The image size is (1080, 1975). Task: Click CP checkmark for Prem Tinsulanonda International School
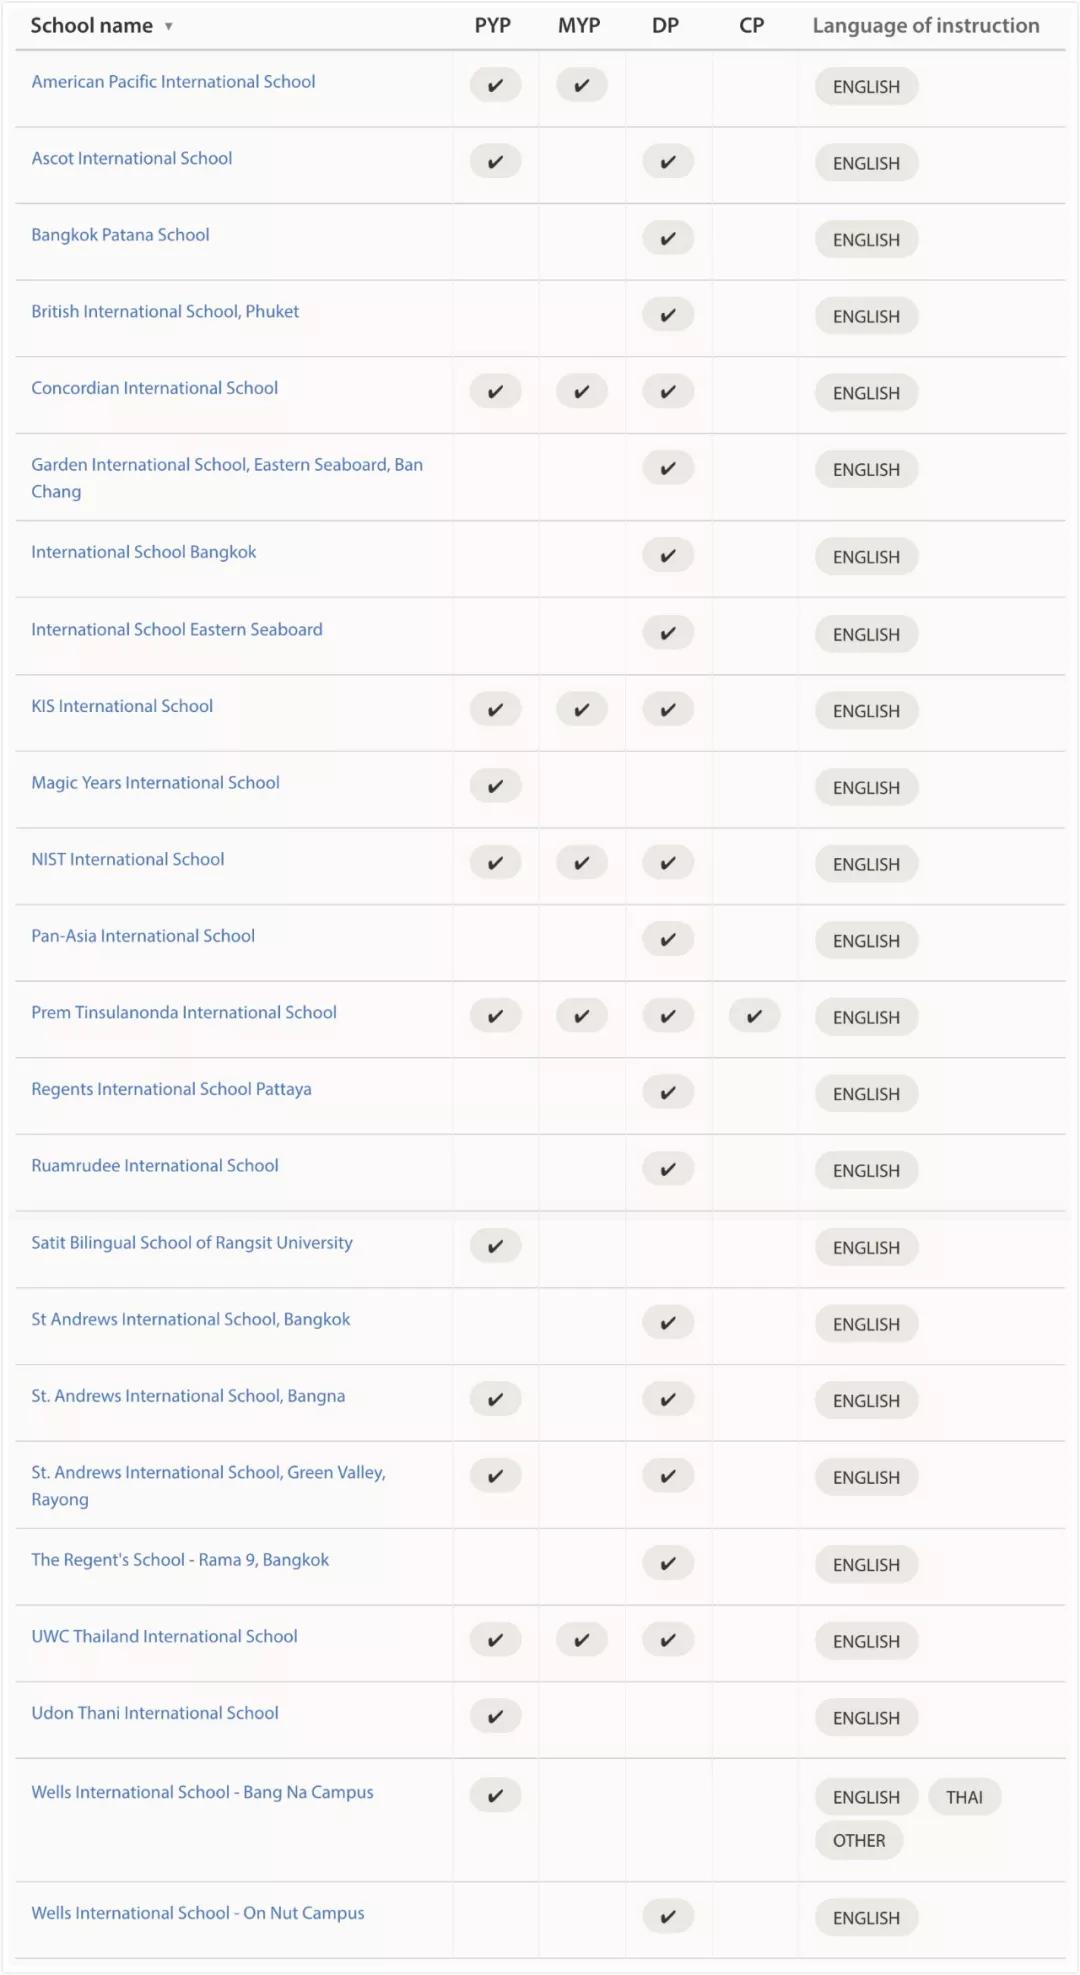click(x=754, y=1017)
